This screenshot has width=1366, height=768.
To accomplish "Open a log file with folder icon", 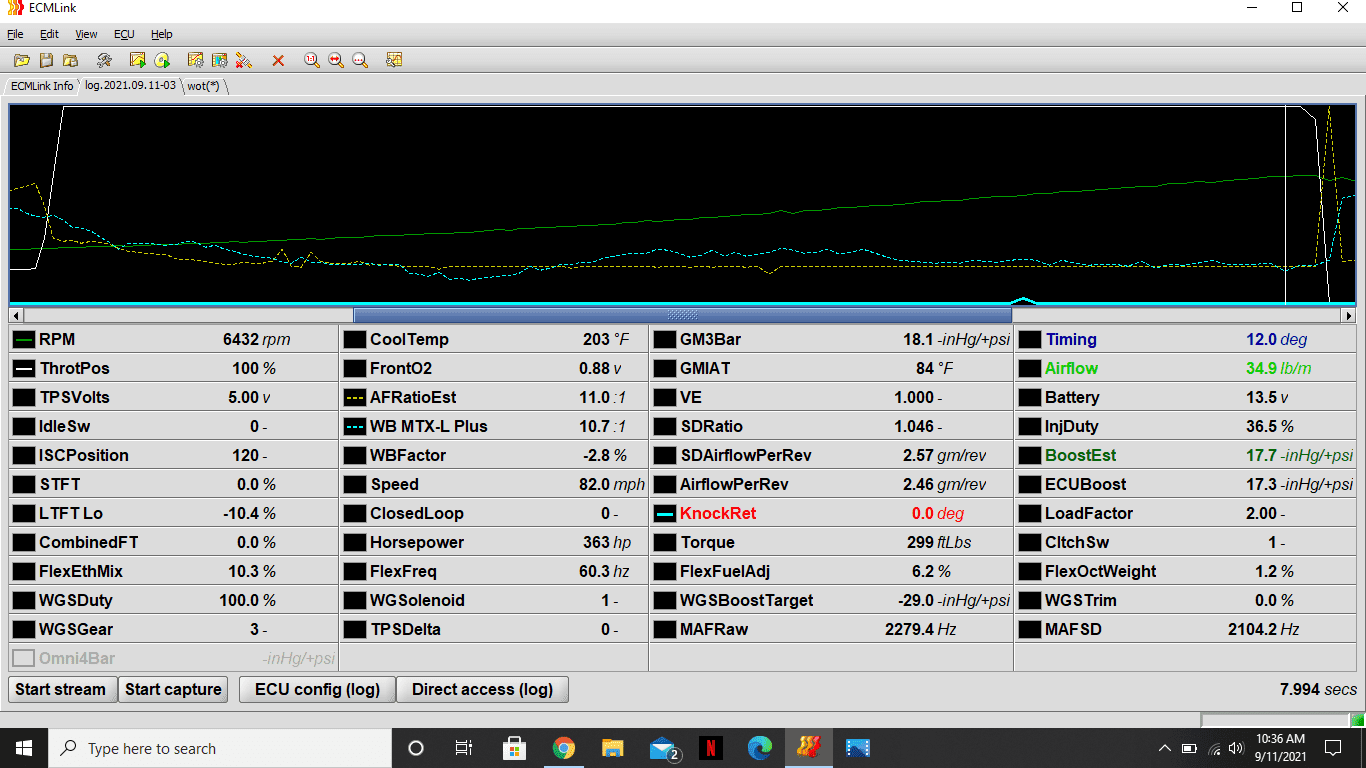I will (x=21, y=60).
